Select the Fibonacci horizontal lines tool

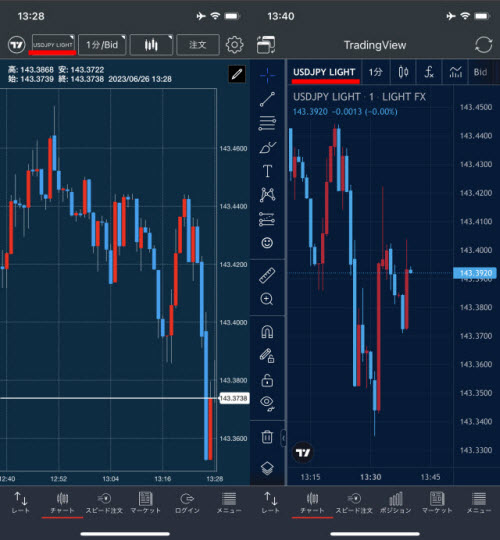coord(267,123)
